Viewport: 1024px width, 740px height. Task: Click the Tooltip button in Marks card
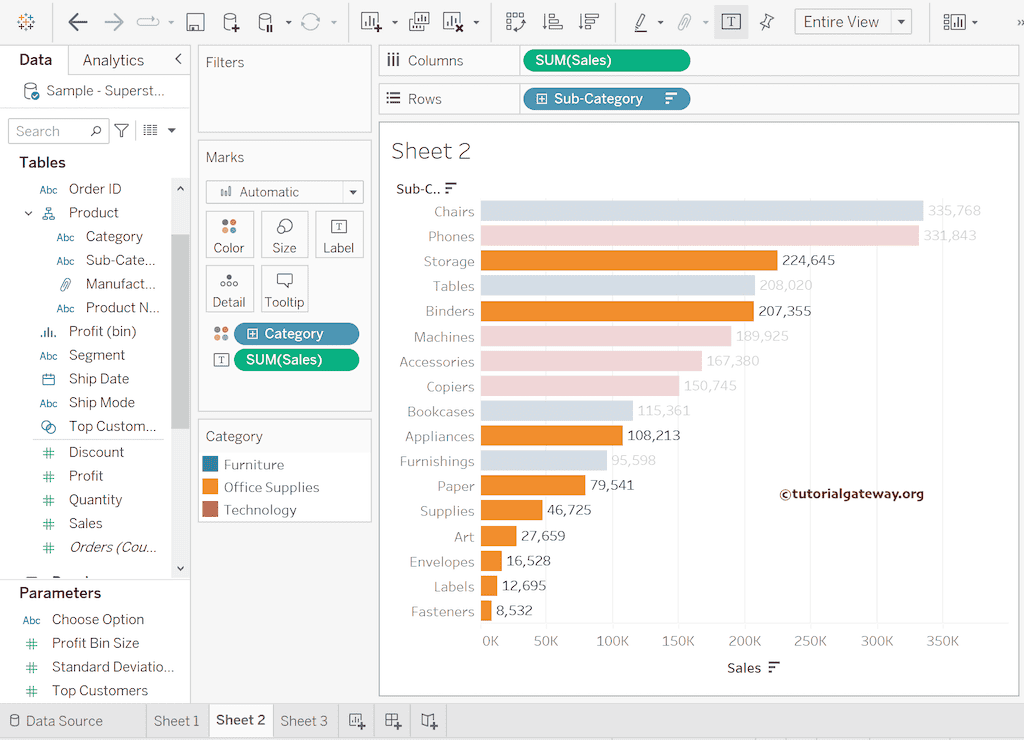(284, 289)
